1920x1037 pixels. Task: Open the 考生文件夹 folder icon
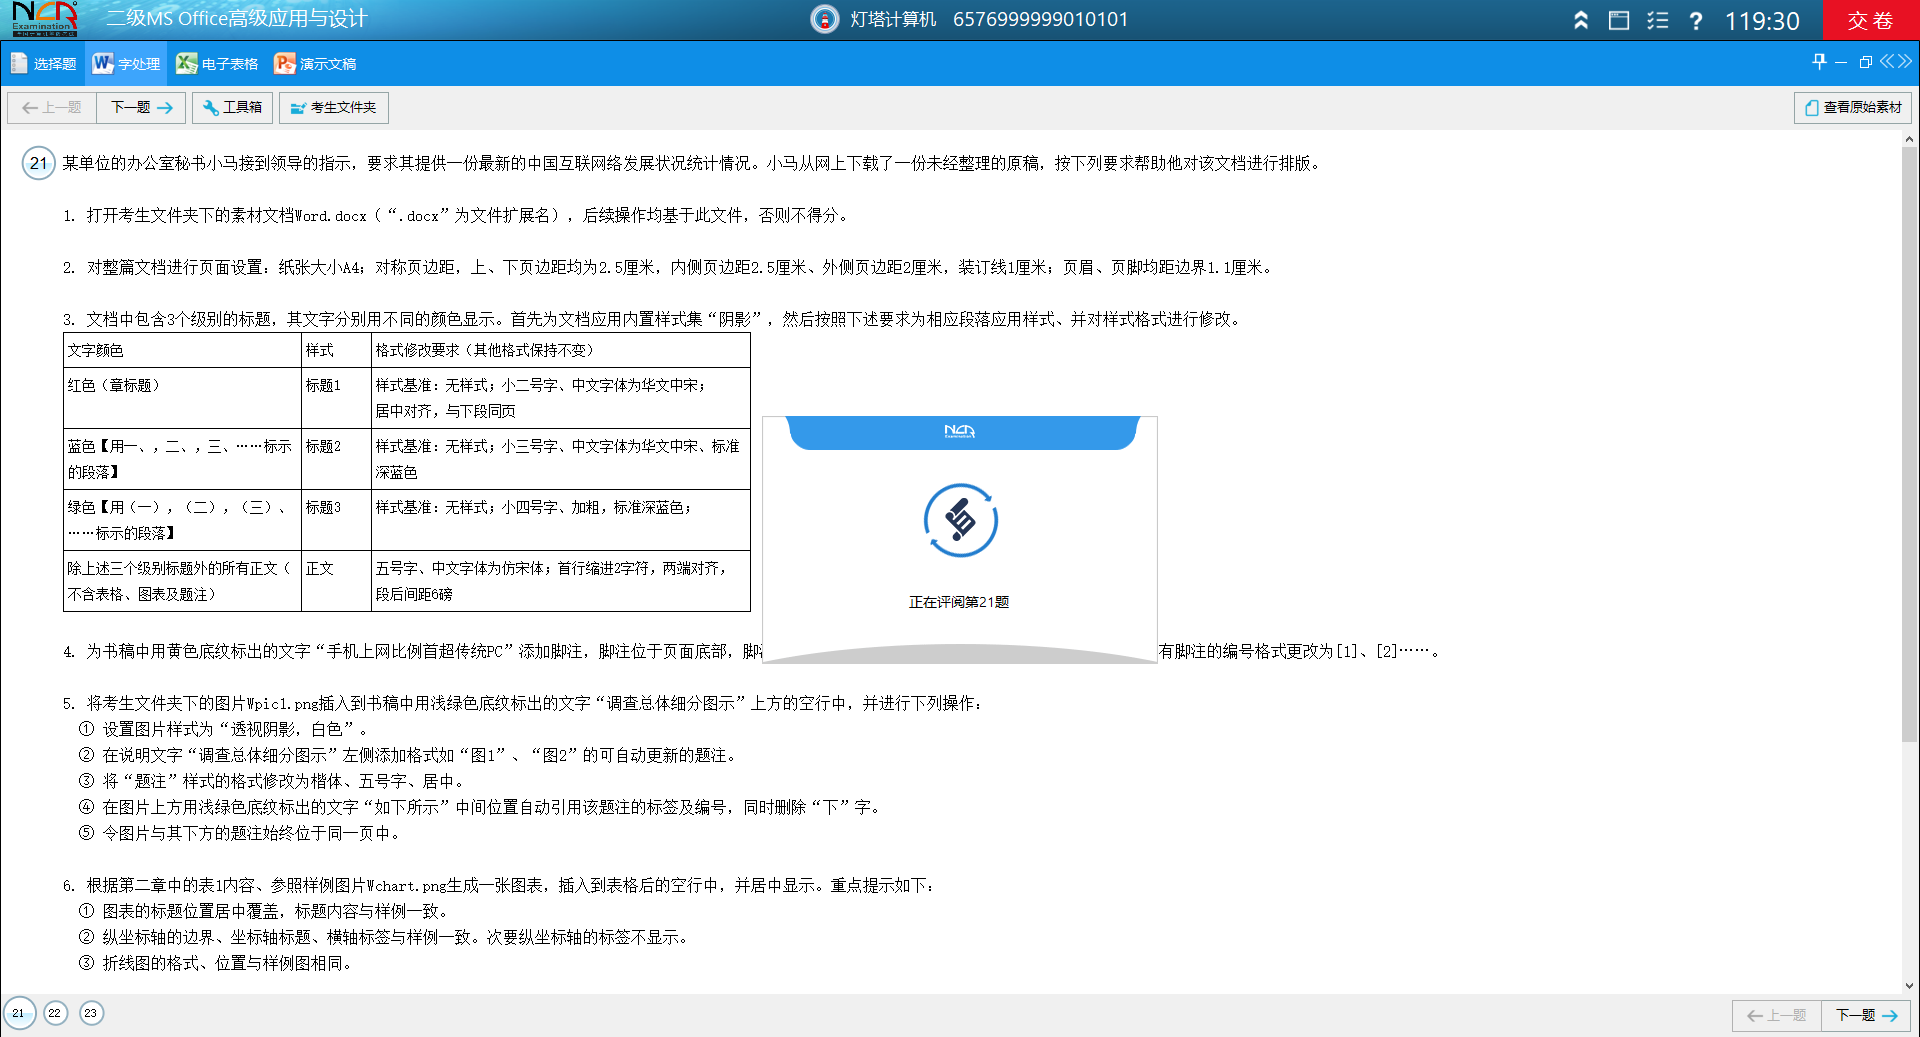297,107
